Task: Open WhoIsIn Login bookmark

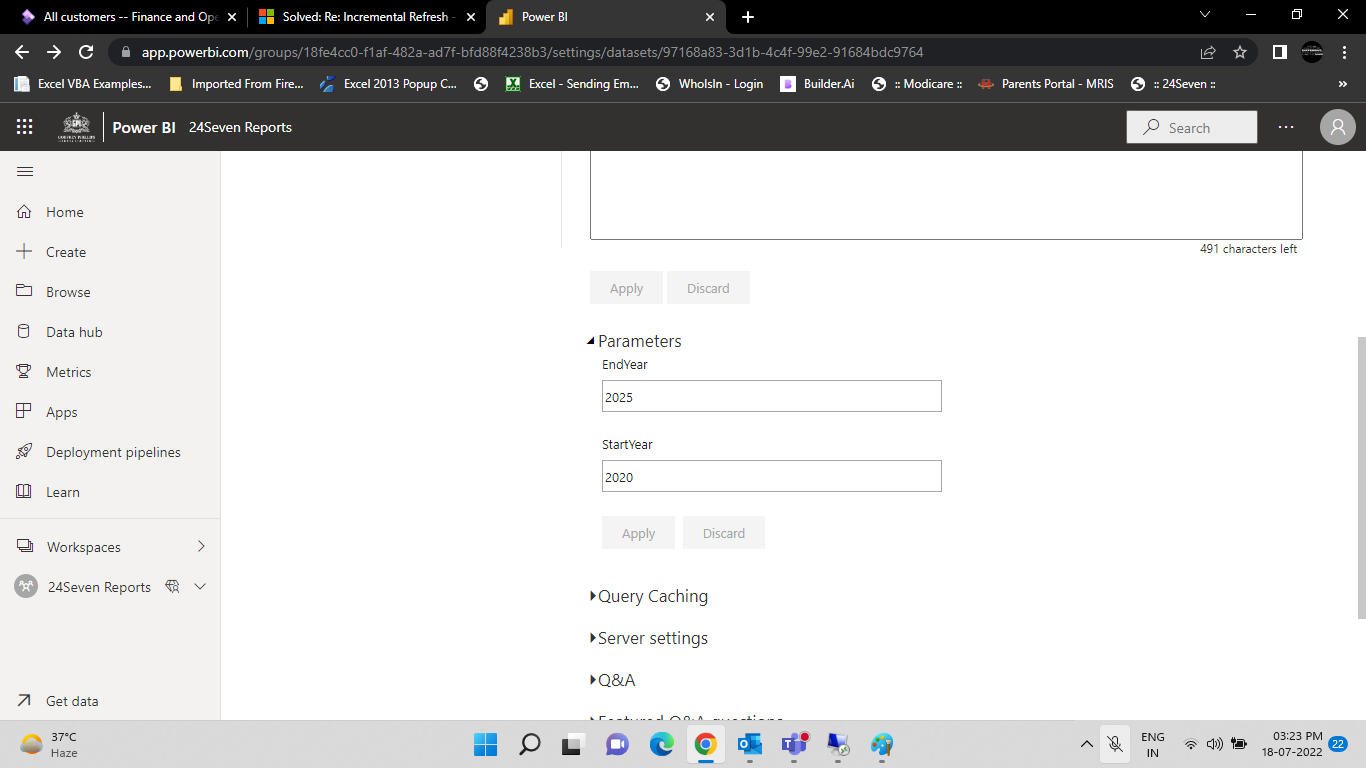Action: pos(709,84)
